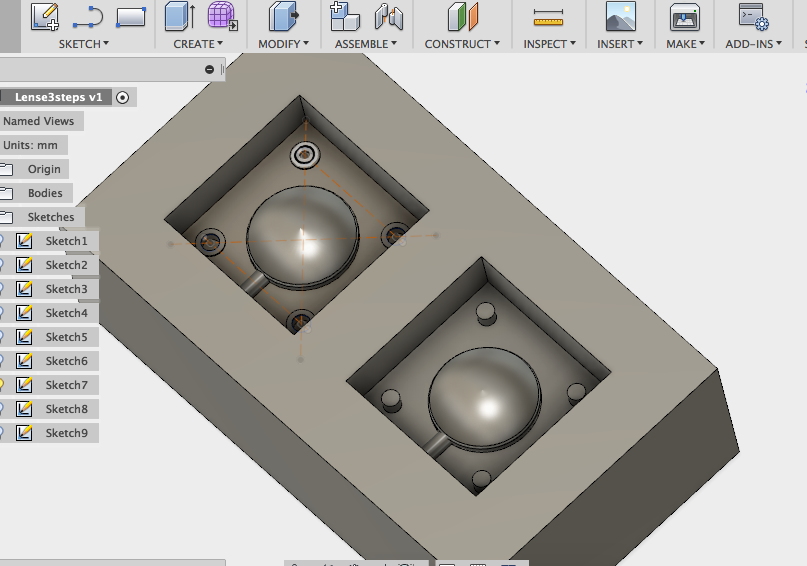Click the concentric circle sketch on left cavity
The height and width of the screenshot is (566, 807).
[x=305, y=154]
